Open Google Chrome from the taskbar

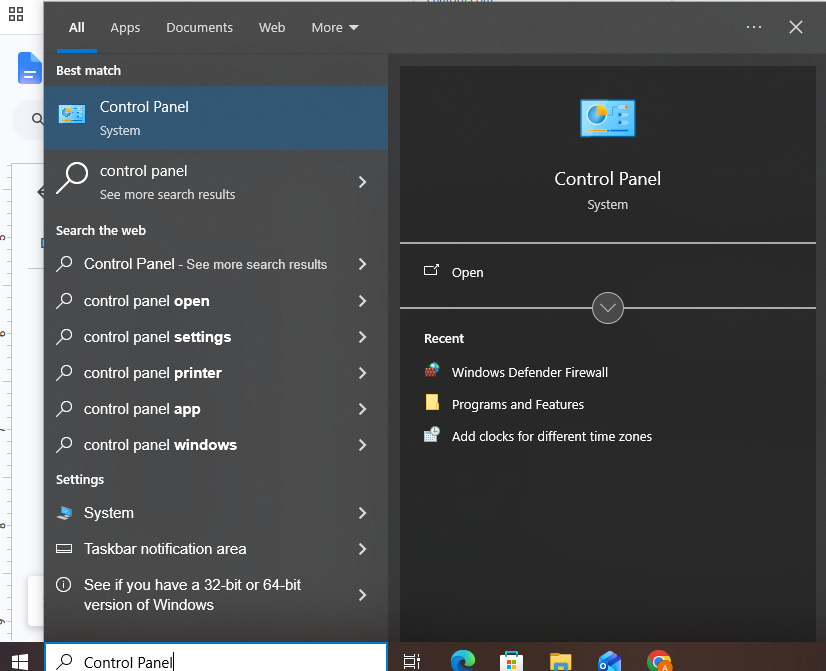click(659, 660)
